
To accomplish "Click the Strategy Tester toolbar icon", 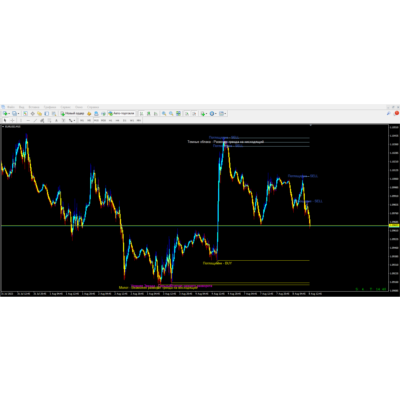I will (x=53, y=114).
